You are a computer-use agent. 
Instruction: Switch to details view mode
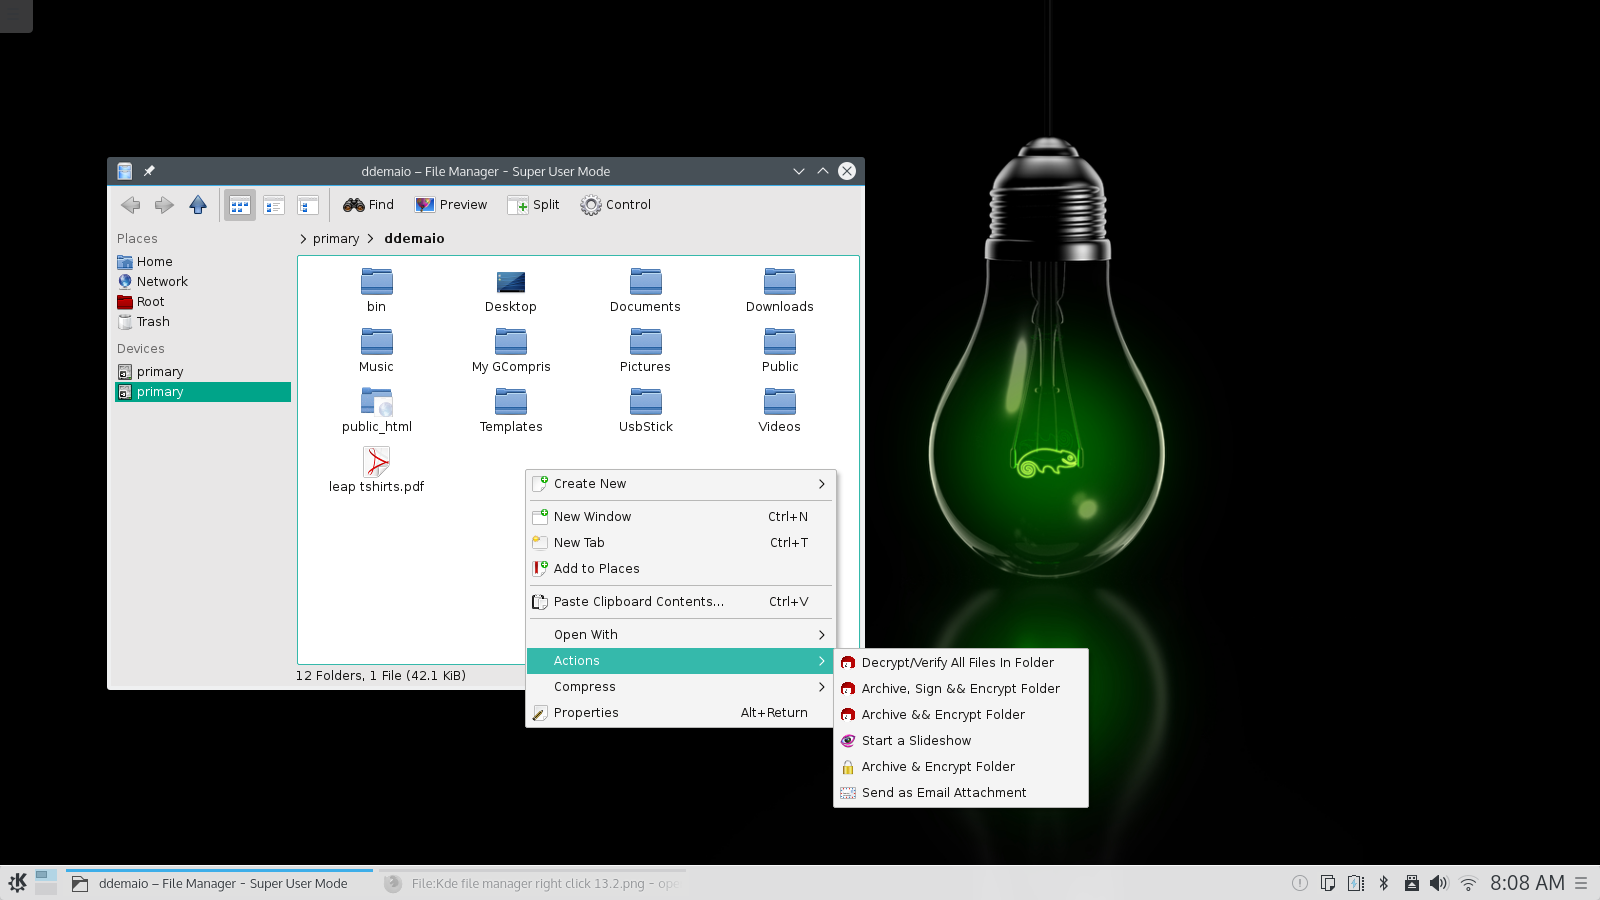274,205
